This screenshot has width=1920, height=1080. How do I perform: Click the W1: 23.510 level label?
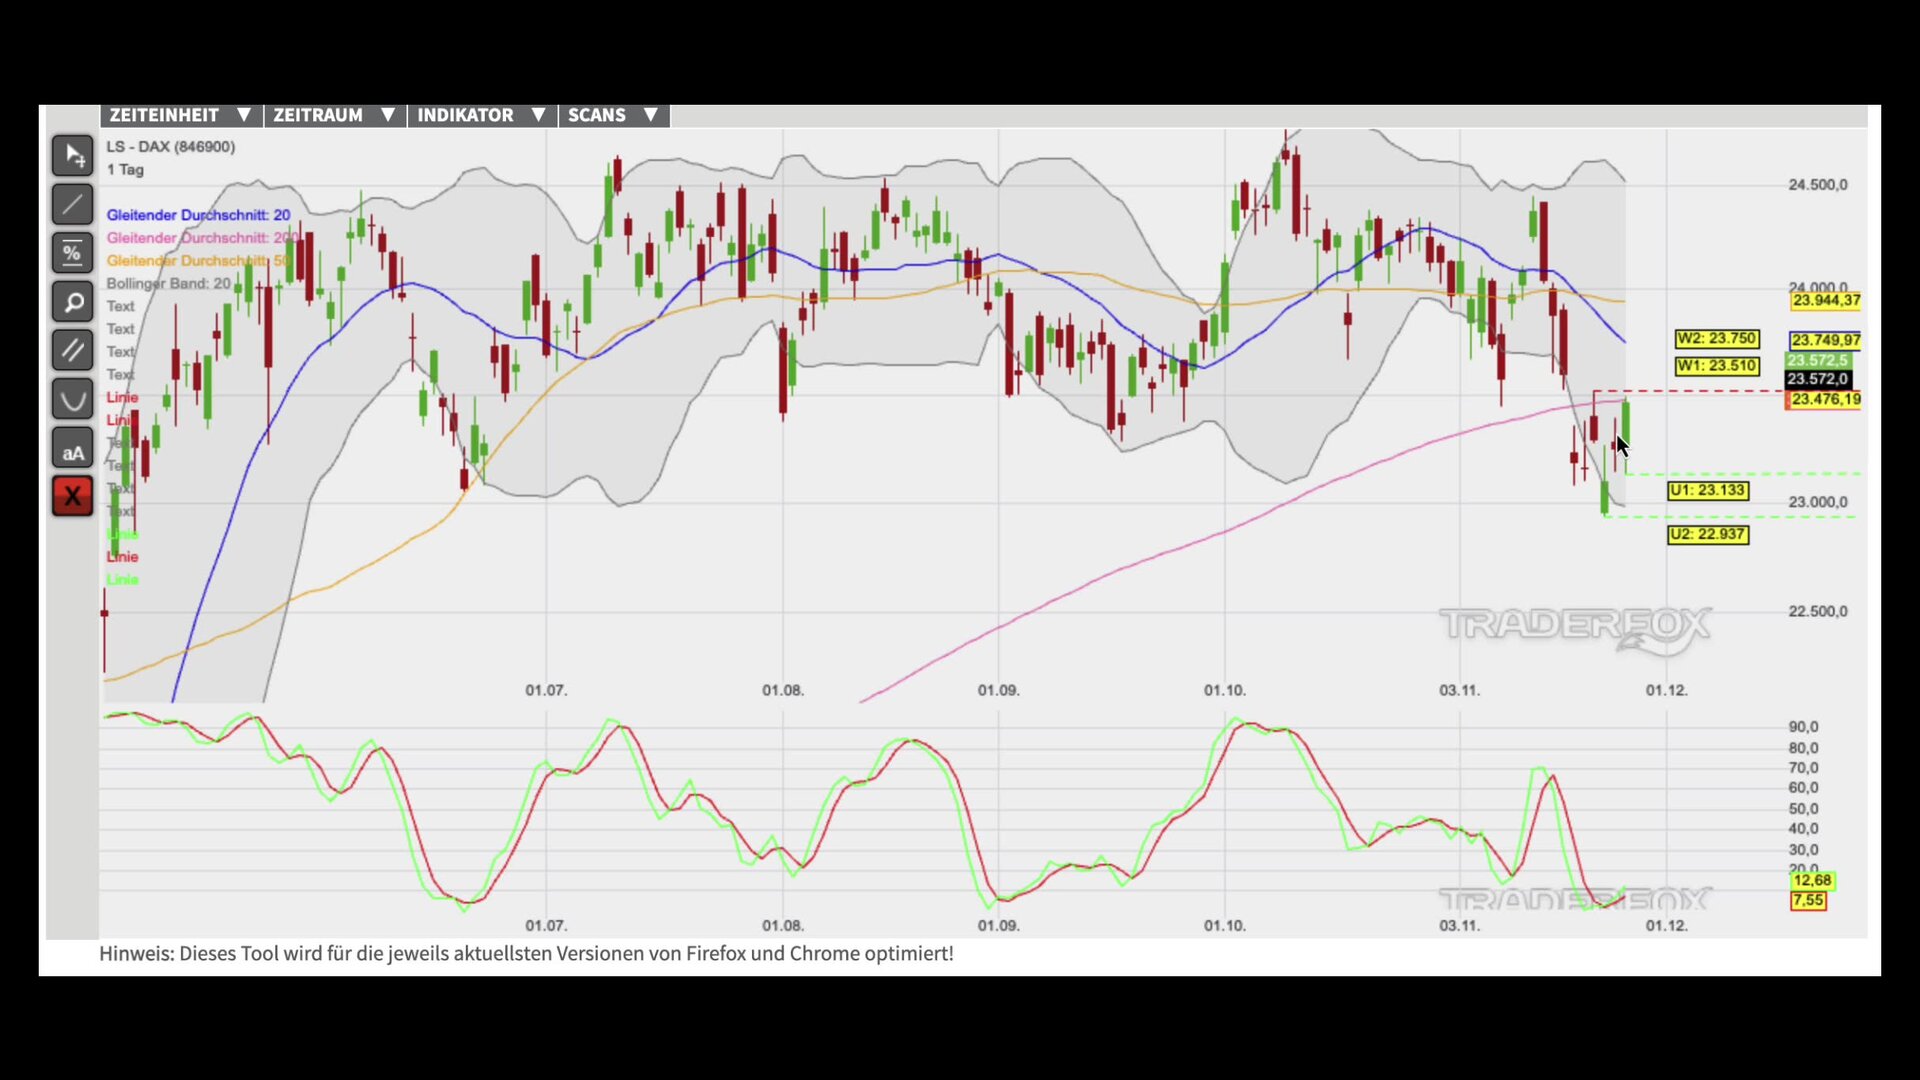[x=1716, y=366]
